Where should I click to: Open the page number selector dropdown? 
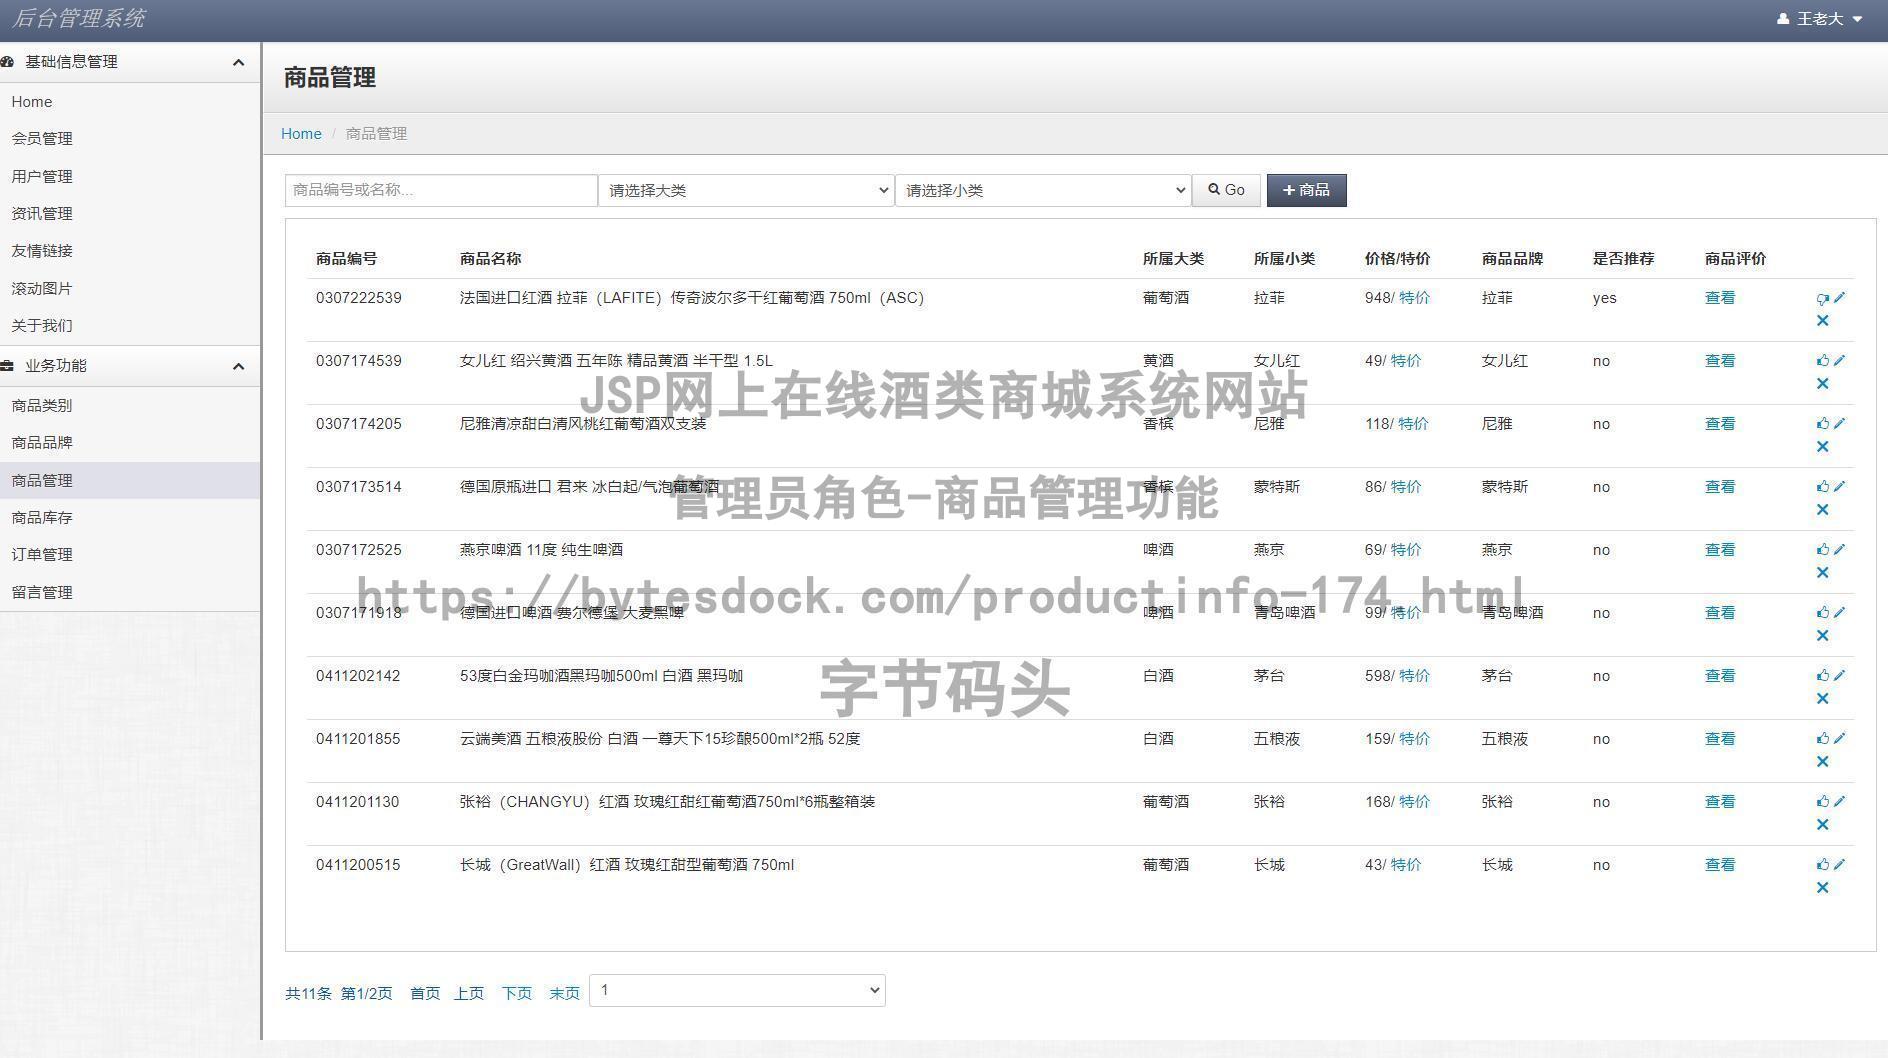[736, 990]
